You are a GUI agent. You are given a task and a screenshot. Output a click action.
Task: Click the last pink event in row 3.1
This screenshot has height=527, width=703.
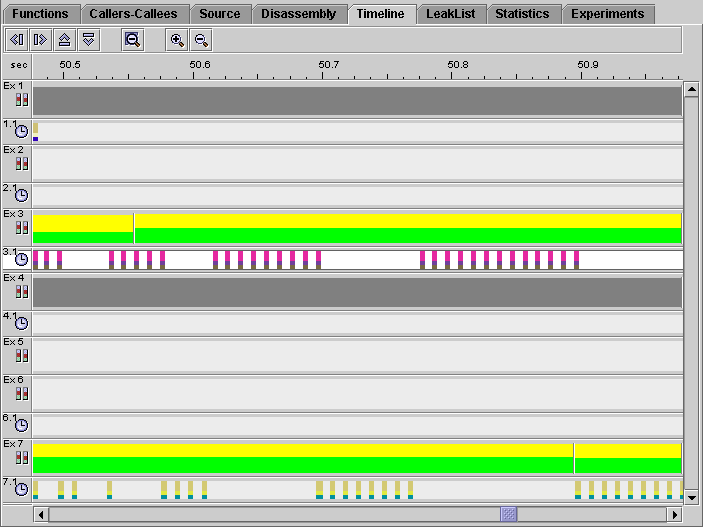tap(577, 260)
